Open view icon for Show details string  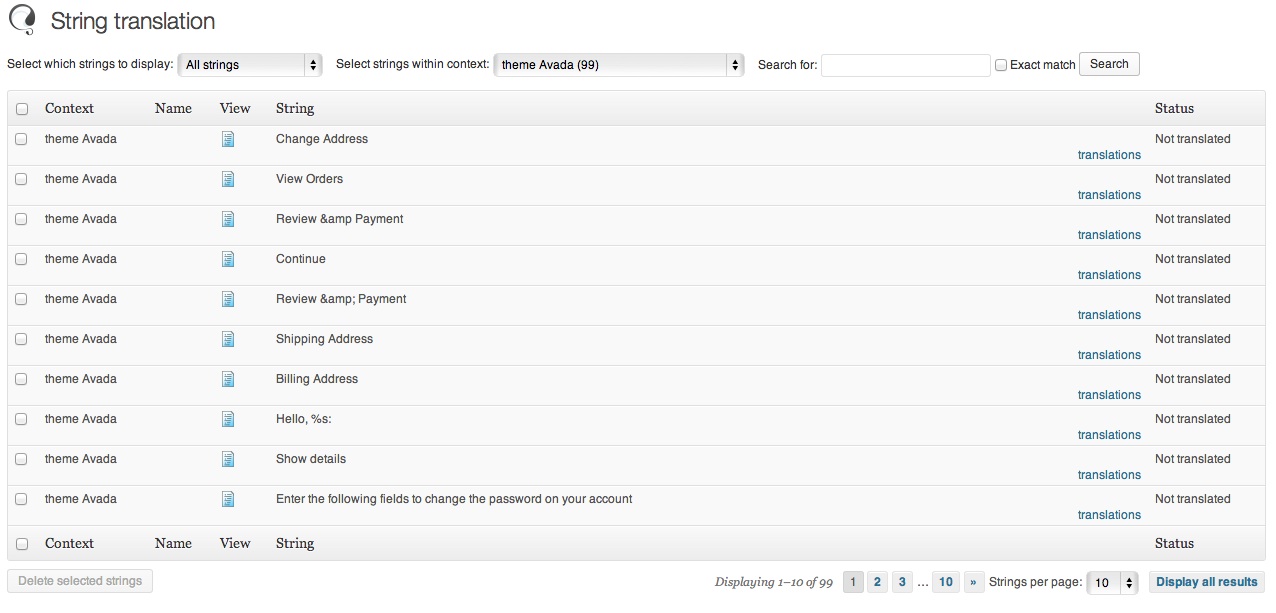click(x=228, y=459)
